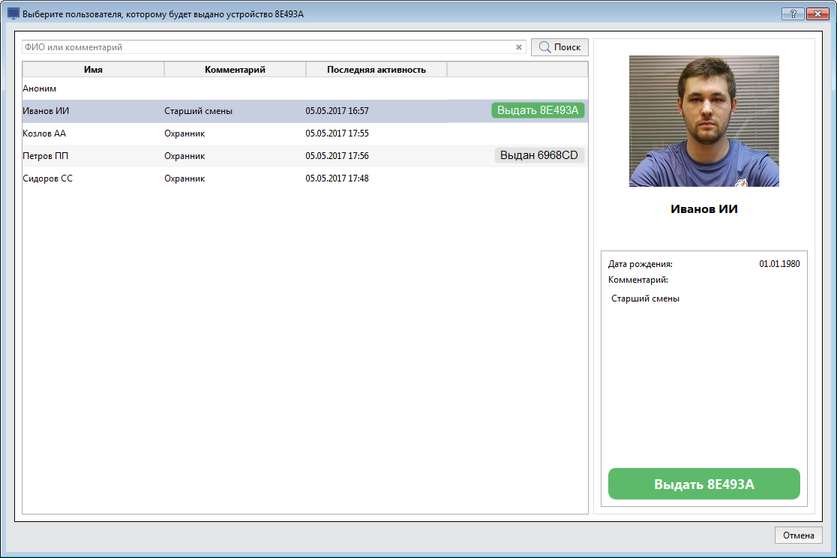Sort by Комментарий column header

point(235,69)
